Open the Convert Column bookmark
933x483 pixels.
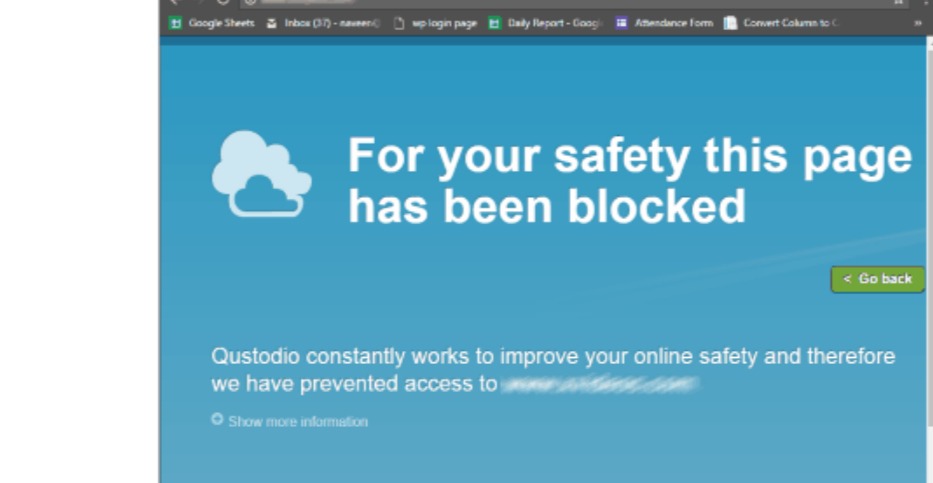(781, 23)
